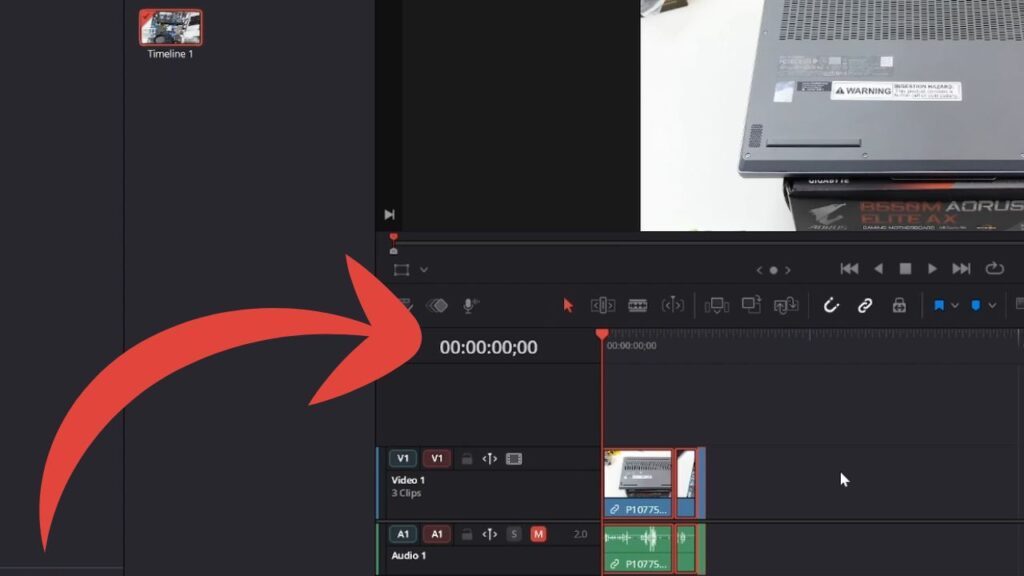Open the Timeline 1 thumbnail

tap(170, 28)
